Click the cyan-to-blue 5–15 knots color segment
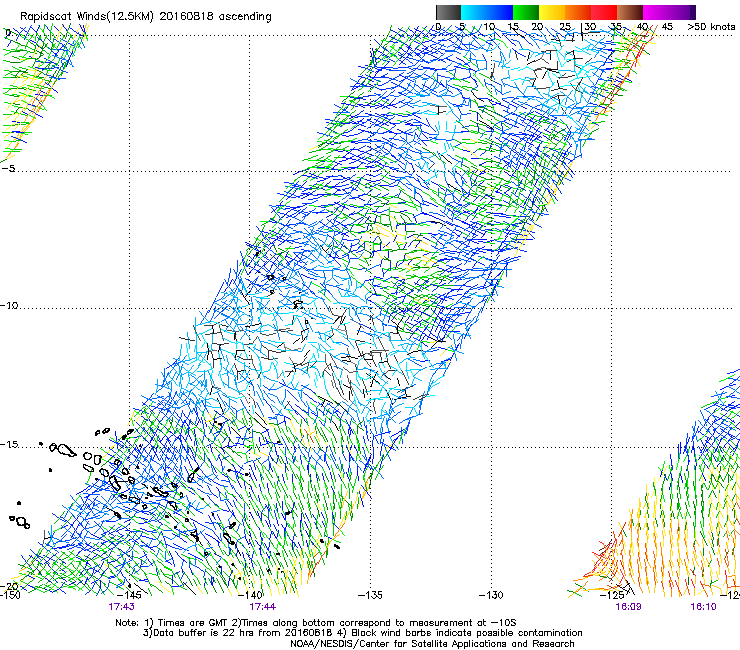The height and width of the screenshot is (650, 740). coord(487,12)
